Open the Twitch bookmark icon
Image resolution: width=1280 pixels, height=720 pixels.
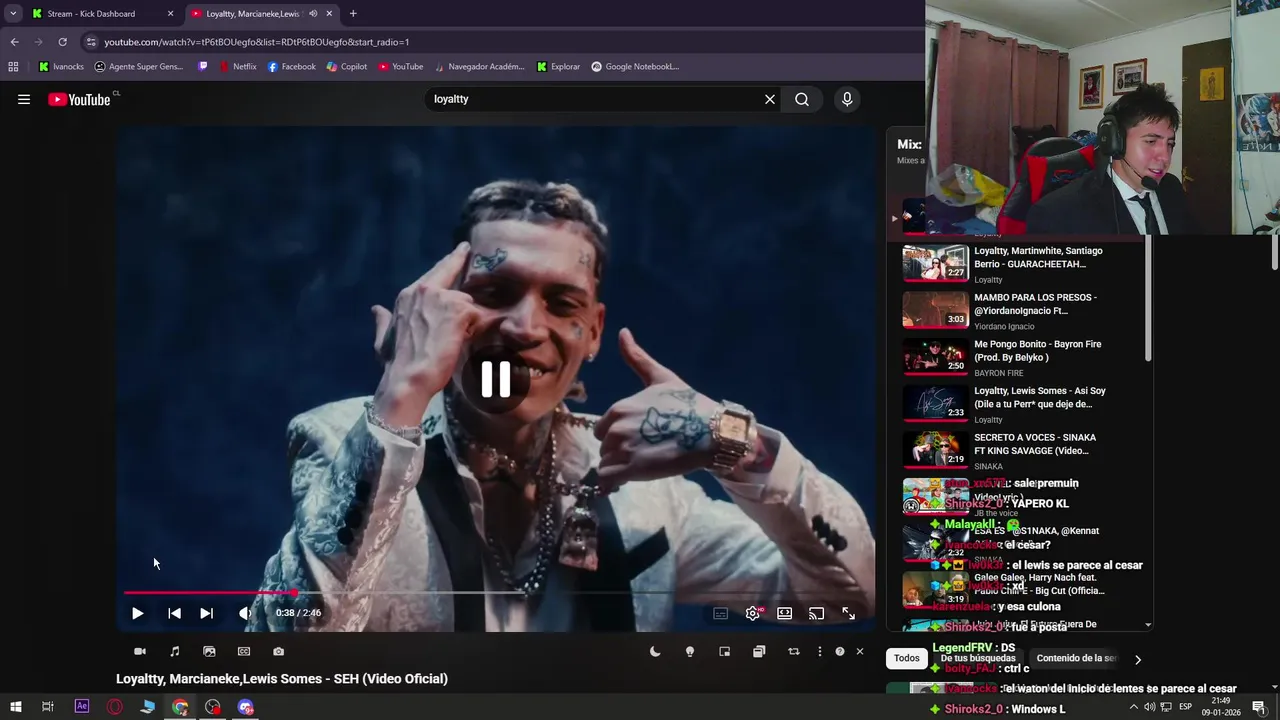tap(203, 67)
